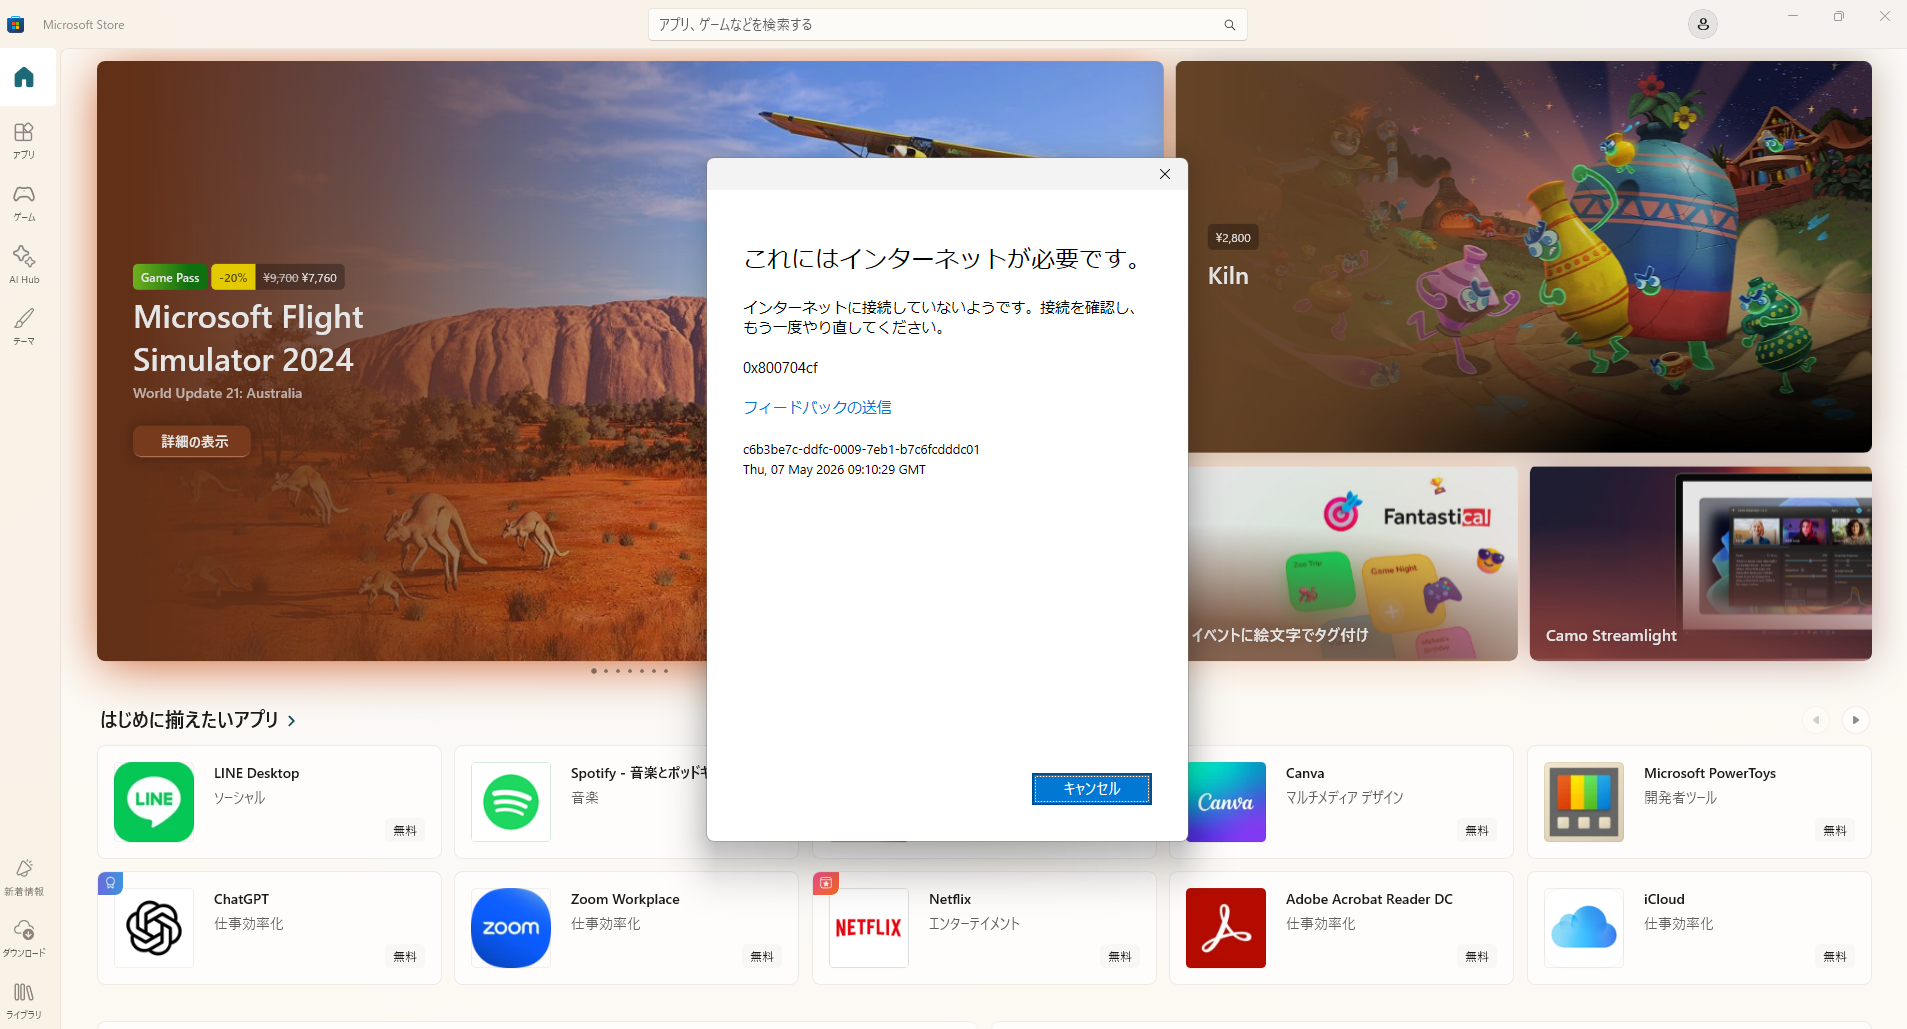Expand the はじめに揃えたいアプリ section header
1907x1029 pixels.
(x=198, y=720)
